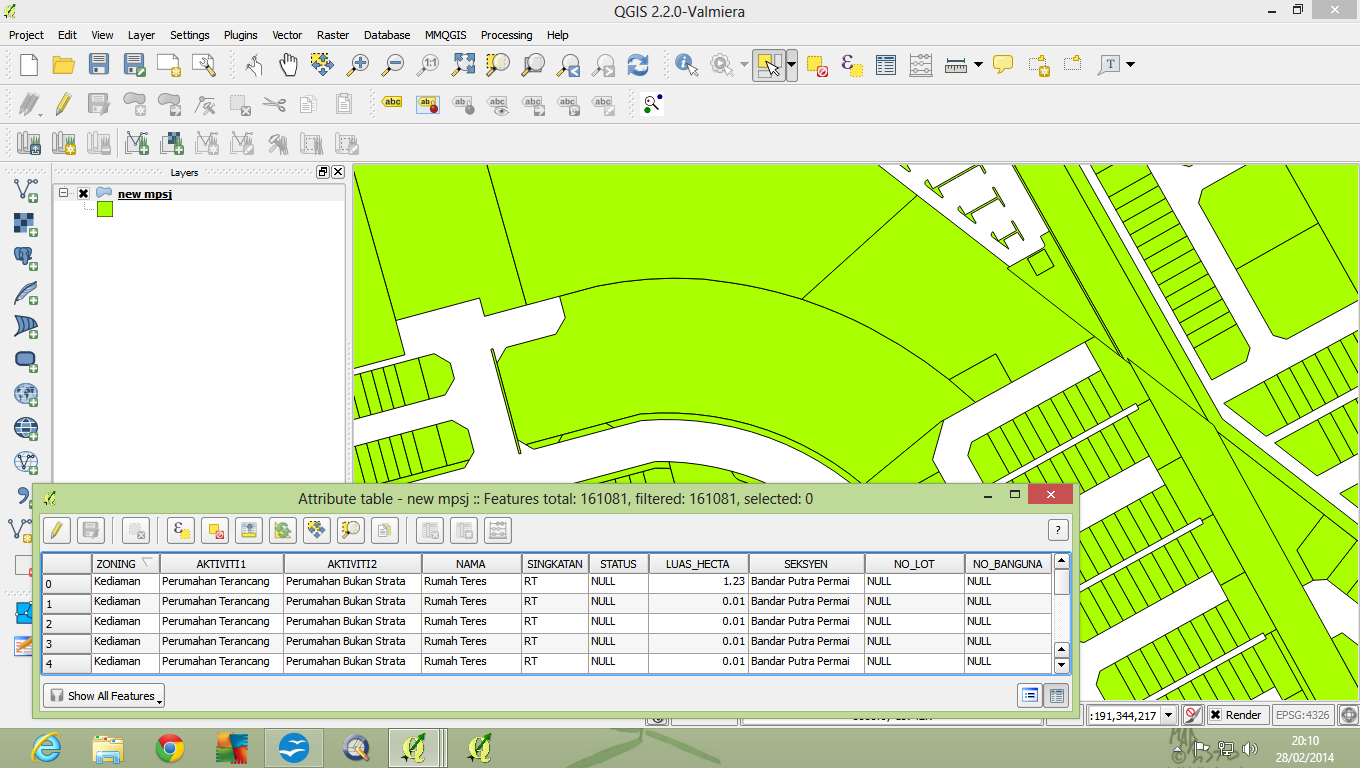Click the Zoom In magnifier tool

tap(357, 65)
